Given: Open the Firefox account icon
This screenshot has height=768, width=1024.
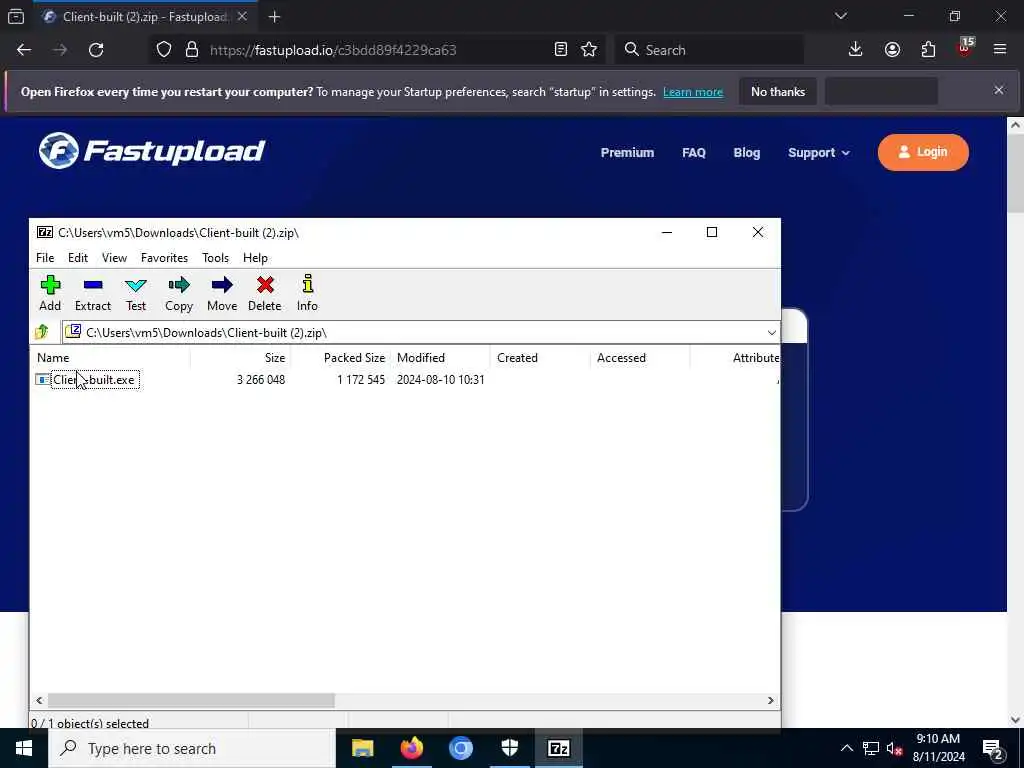Looking at the screenshot, I should (x=892, y=50).
